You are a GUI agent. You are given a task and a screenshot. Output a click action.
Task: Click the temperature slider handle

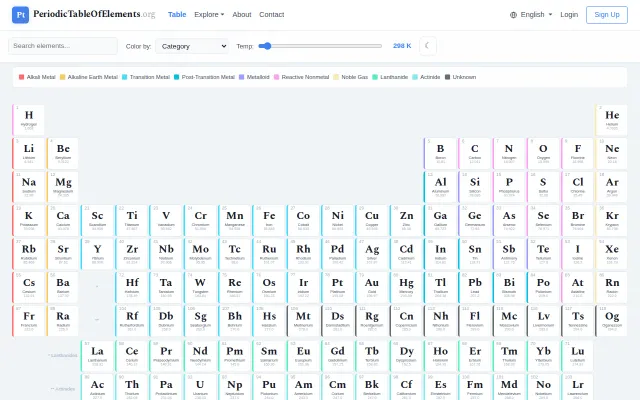coord(267,46)
